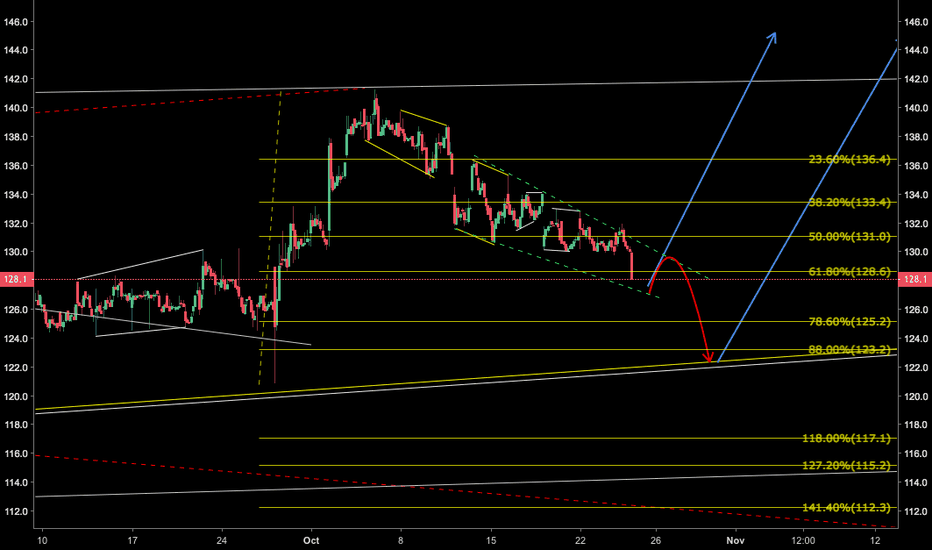Click date 24 on the time axis
The width and height of the screenshot is (932, 550).
pos(222,540)
